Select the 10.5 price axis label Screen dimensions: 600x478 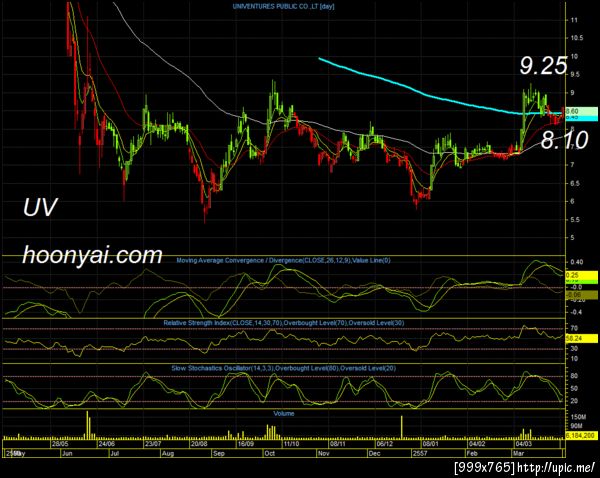pyautogui.click(x=577, y=38)
